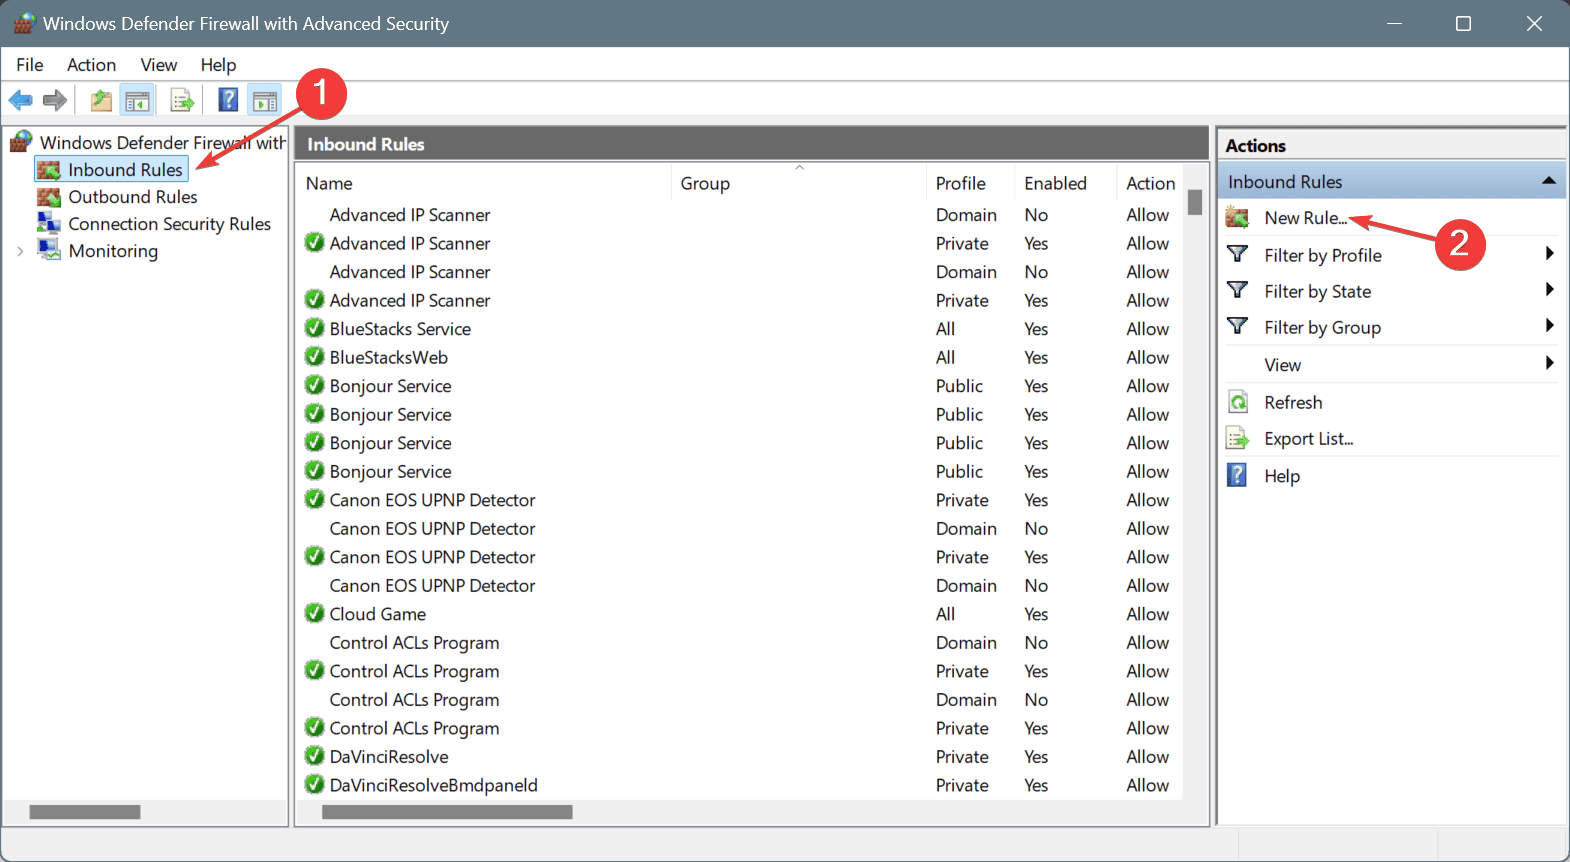
Task: Click the Back arrow toolbar icon
Action: point(21,100)
